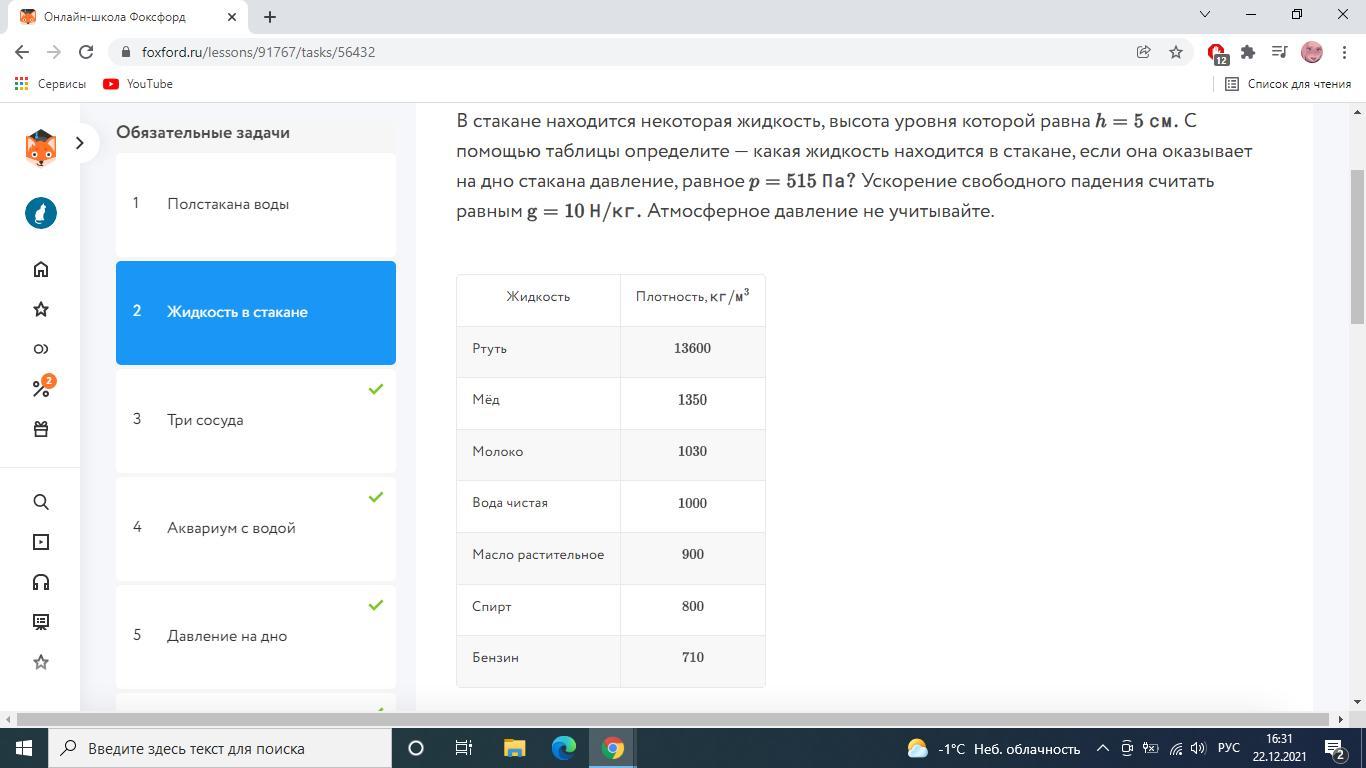The height and width of the screenshot is (768, 1366).
Task: Open the headphones support icon
Action: click(x=41, y=582)
